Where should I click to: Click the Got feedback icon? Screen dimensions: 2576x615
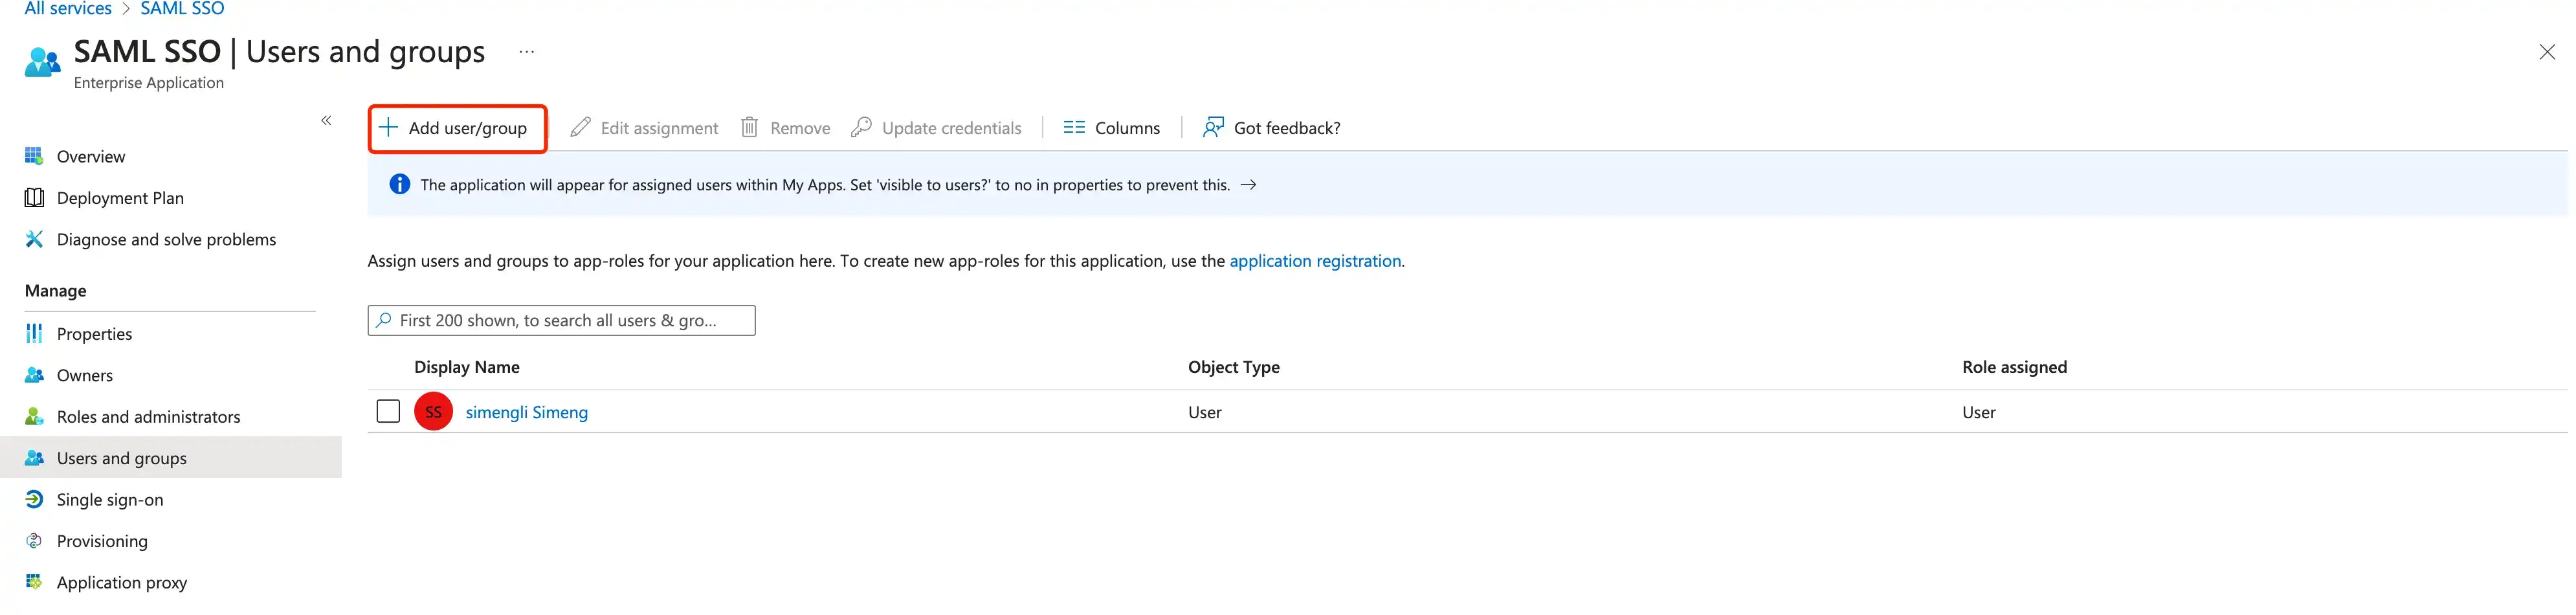[1212, 128]
